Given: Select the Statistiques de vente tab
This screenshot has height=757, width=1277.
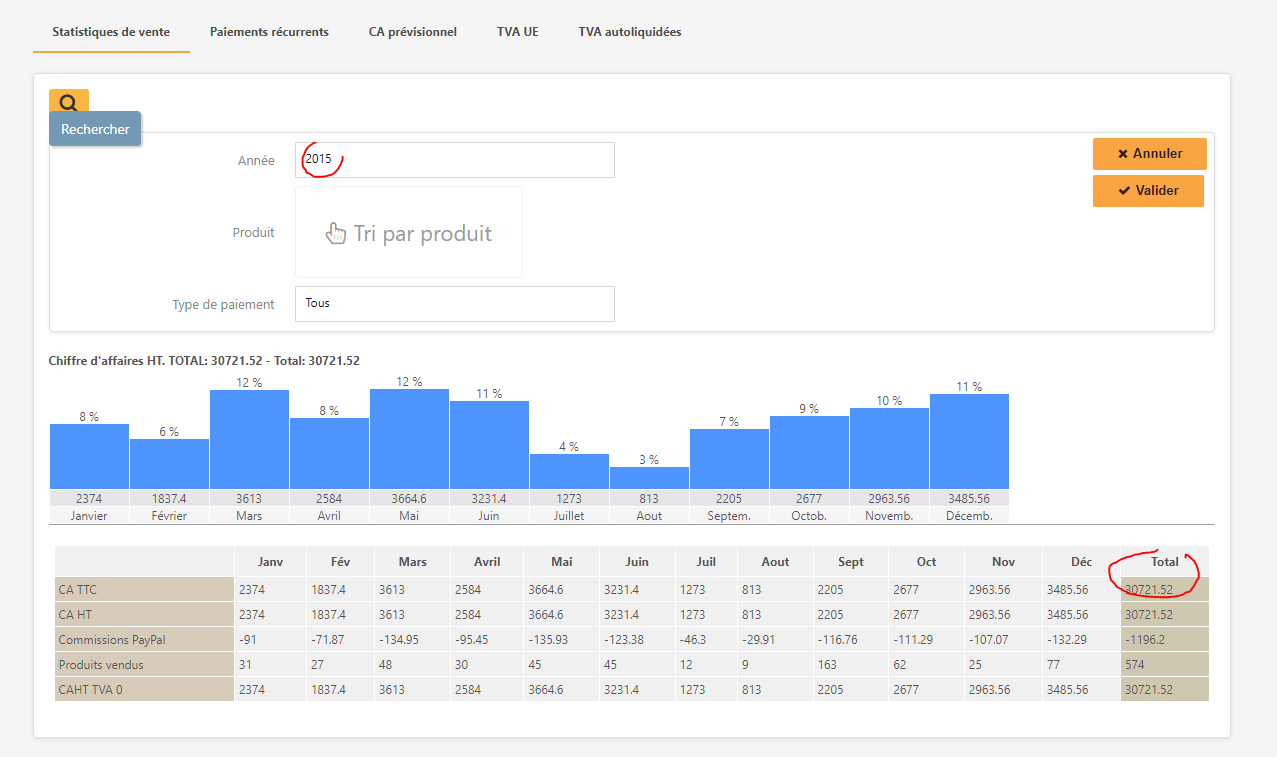Looking at the screenshot, I should tap(111, 32).
